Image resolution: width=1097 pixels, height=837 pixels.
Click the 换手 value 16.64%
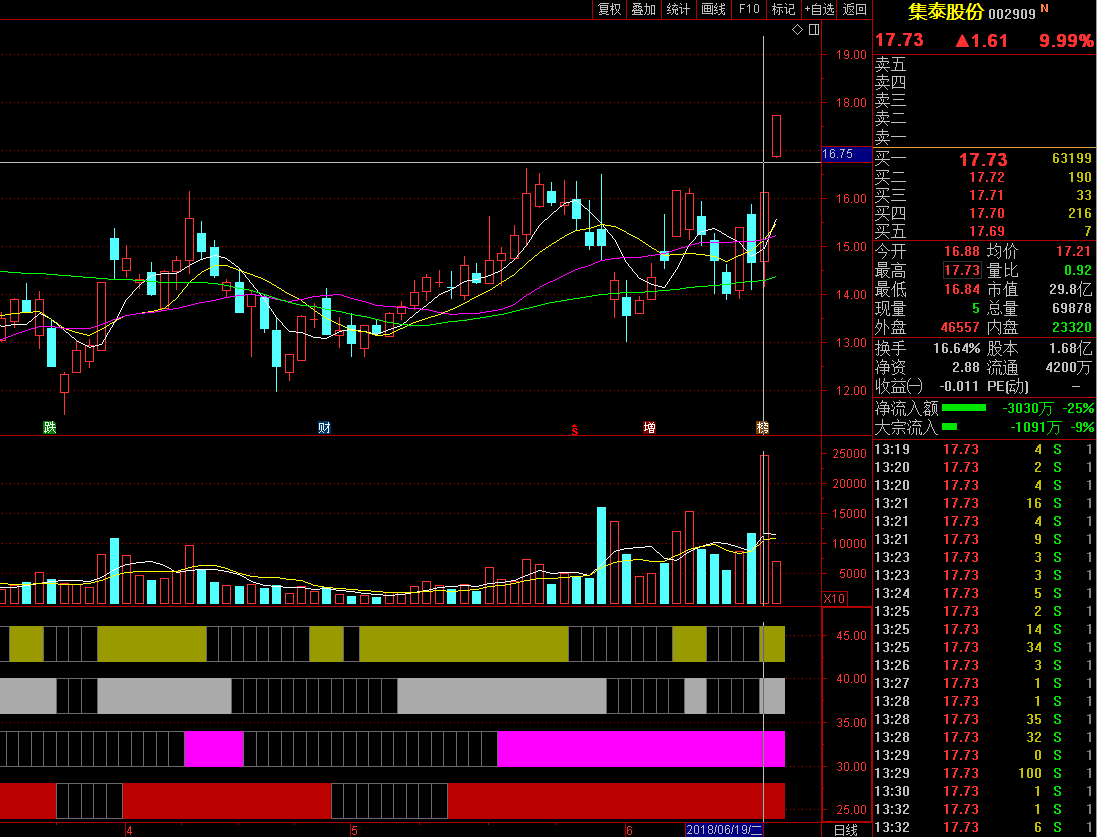(x=956, y=348)
